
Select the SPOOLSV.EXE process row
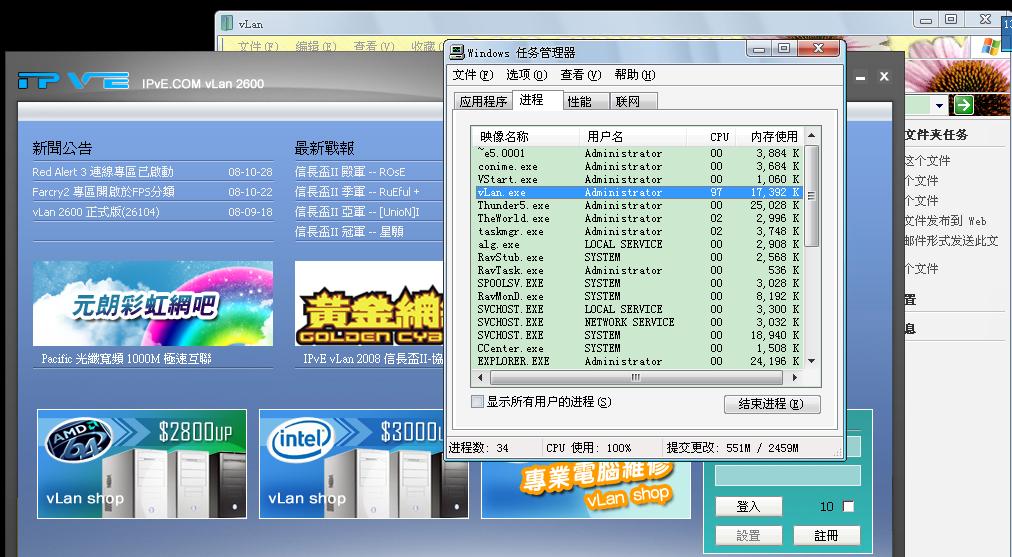pyautogui.click(x=638, y=283)
